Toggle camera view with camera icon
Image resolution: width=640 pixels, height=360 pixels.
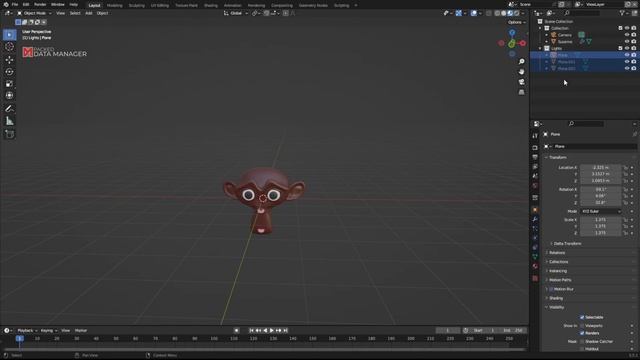(x=521, y=82)
